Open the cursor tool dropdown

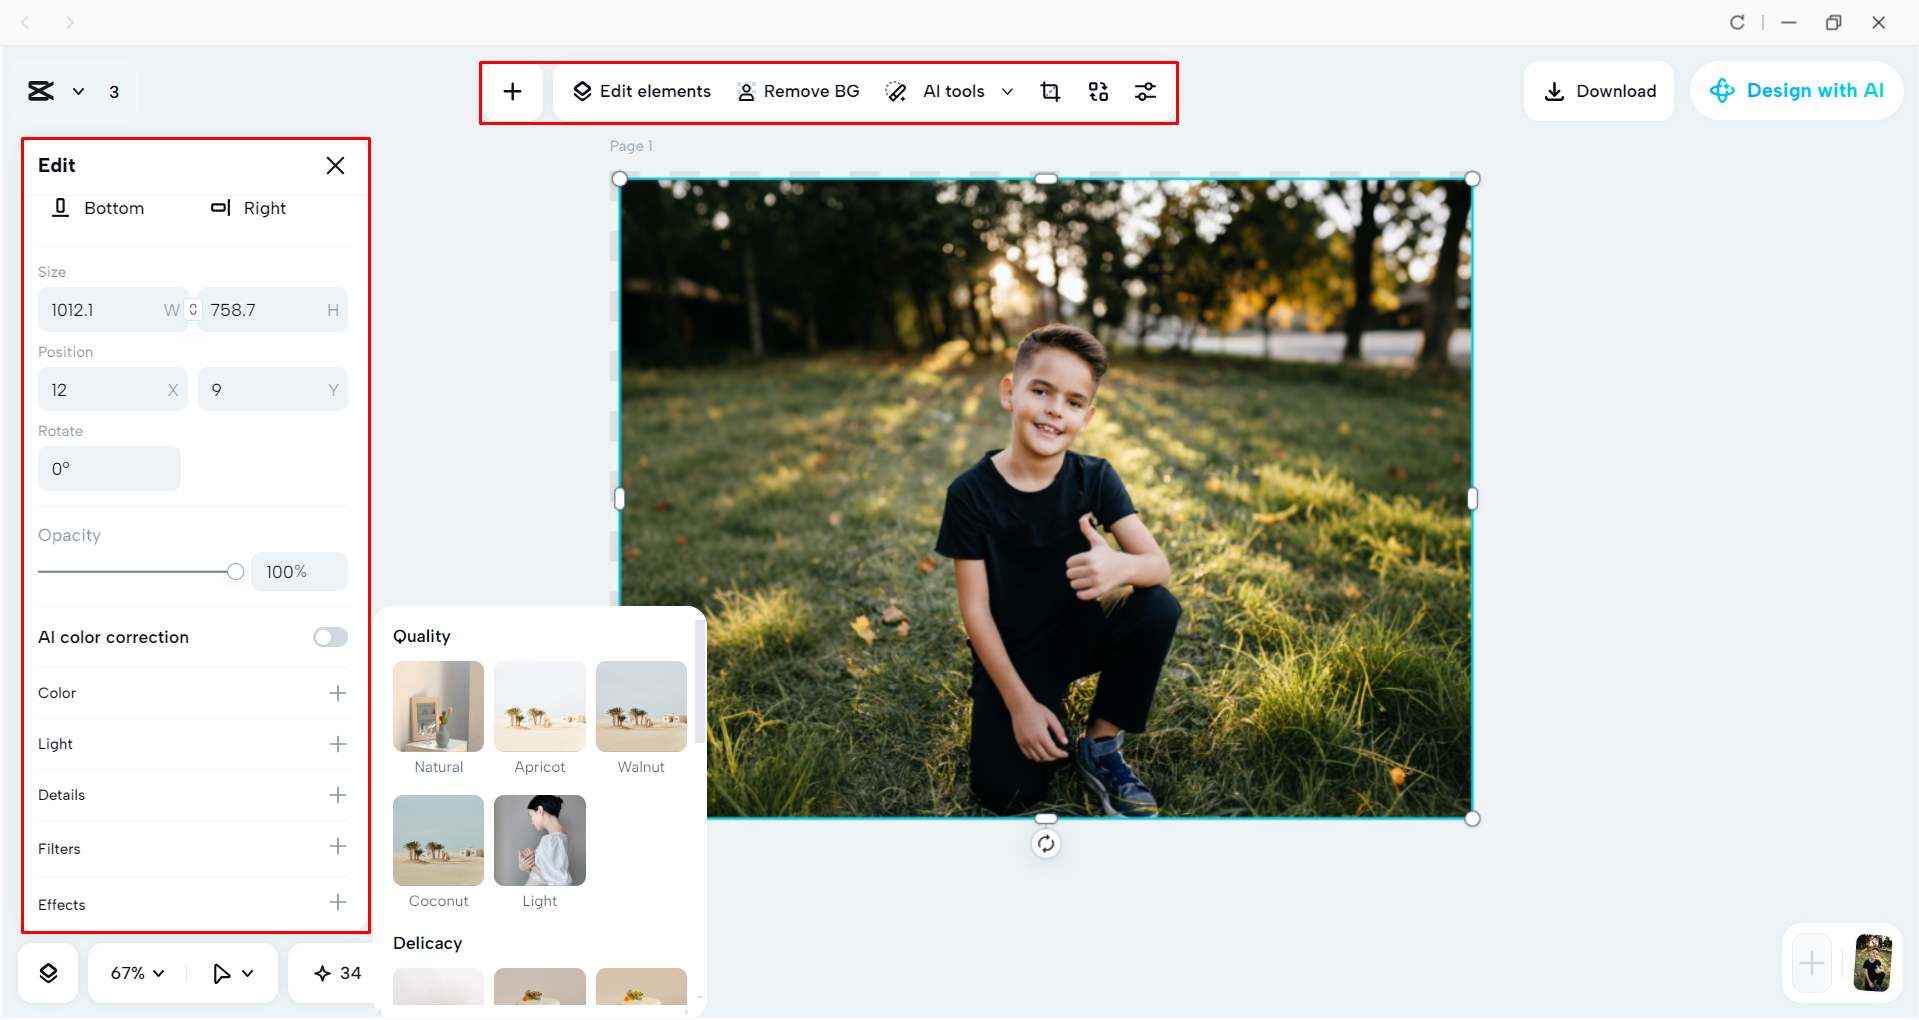232,971
